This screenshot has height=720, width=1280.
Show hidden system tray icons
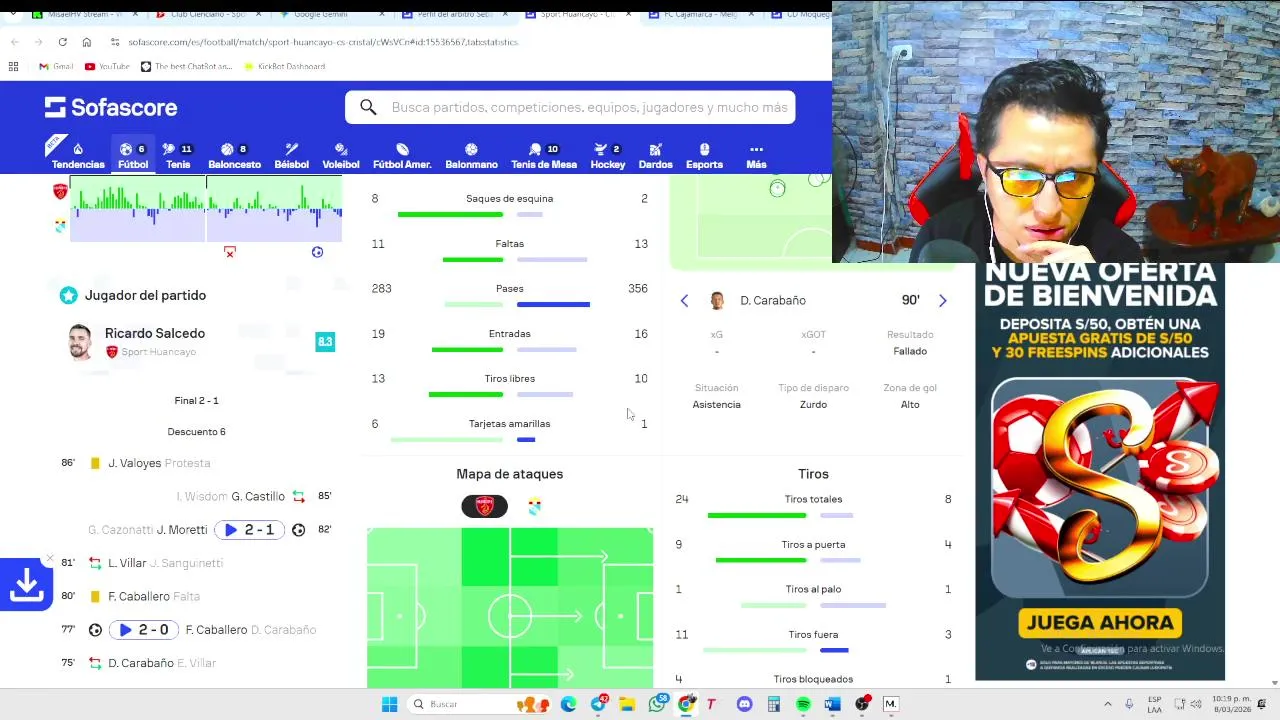[x=1107, y=704]
